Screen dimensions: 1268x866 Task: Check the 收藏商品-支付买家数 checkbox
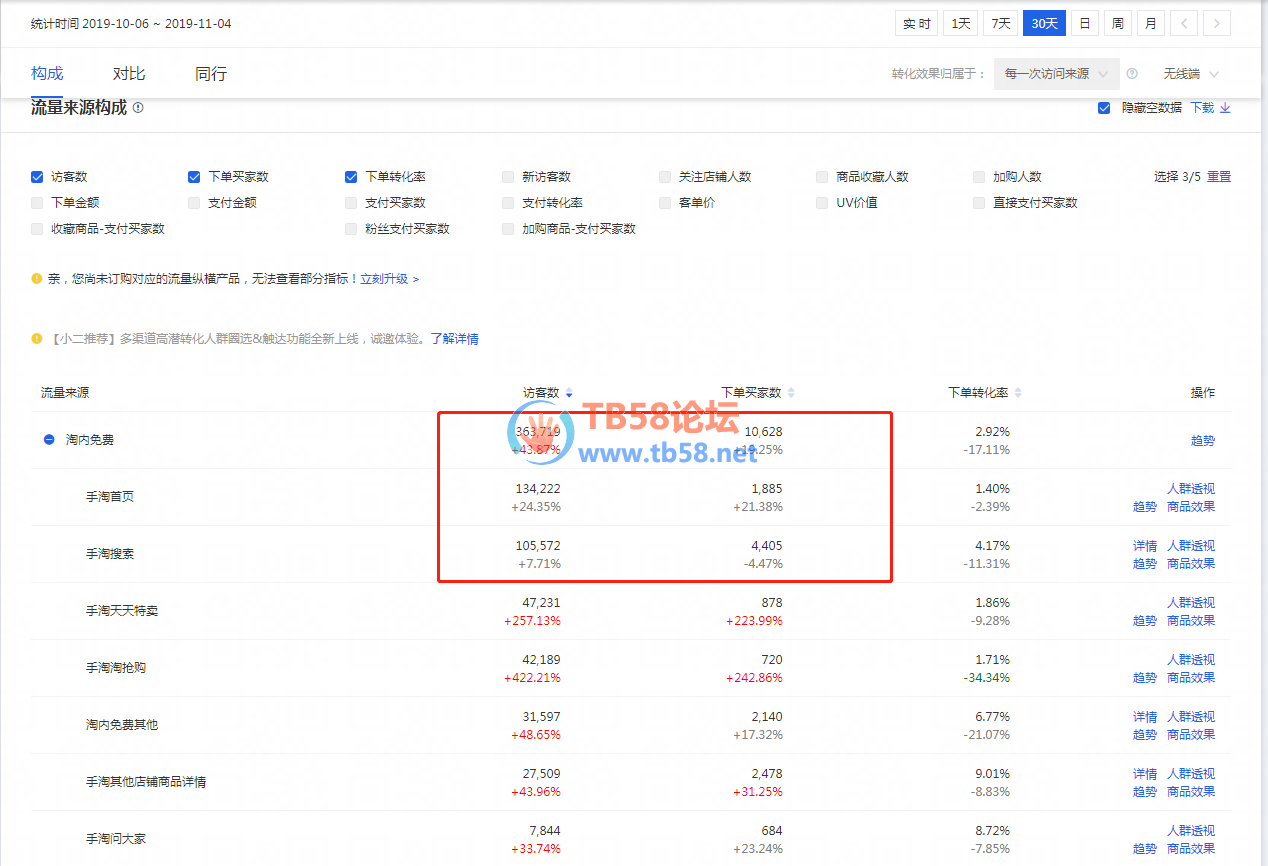coord(37,229)
